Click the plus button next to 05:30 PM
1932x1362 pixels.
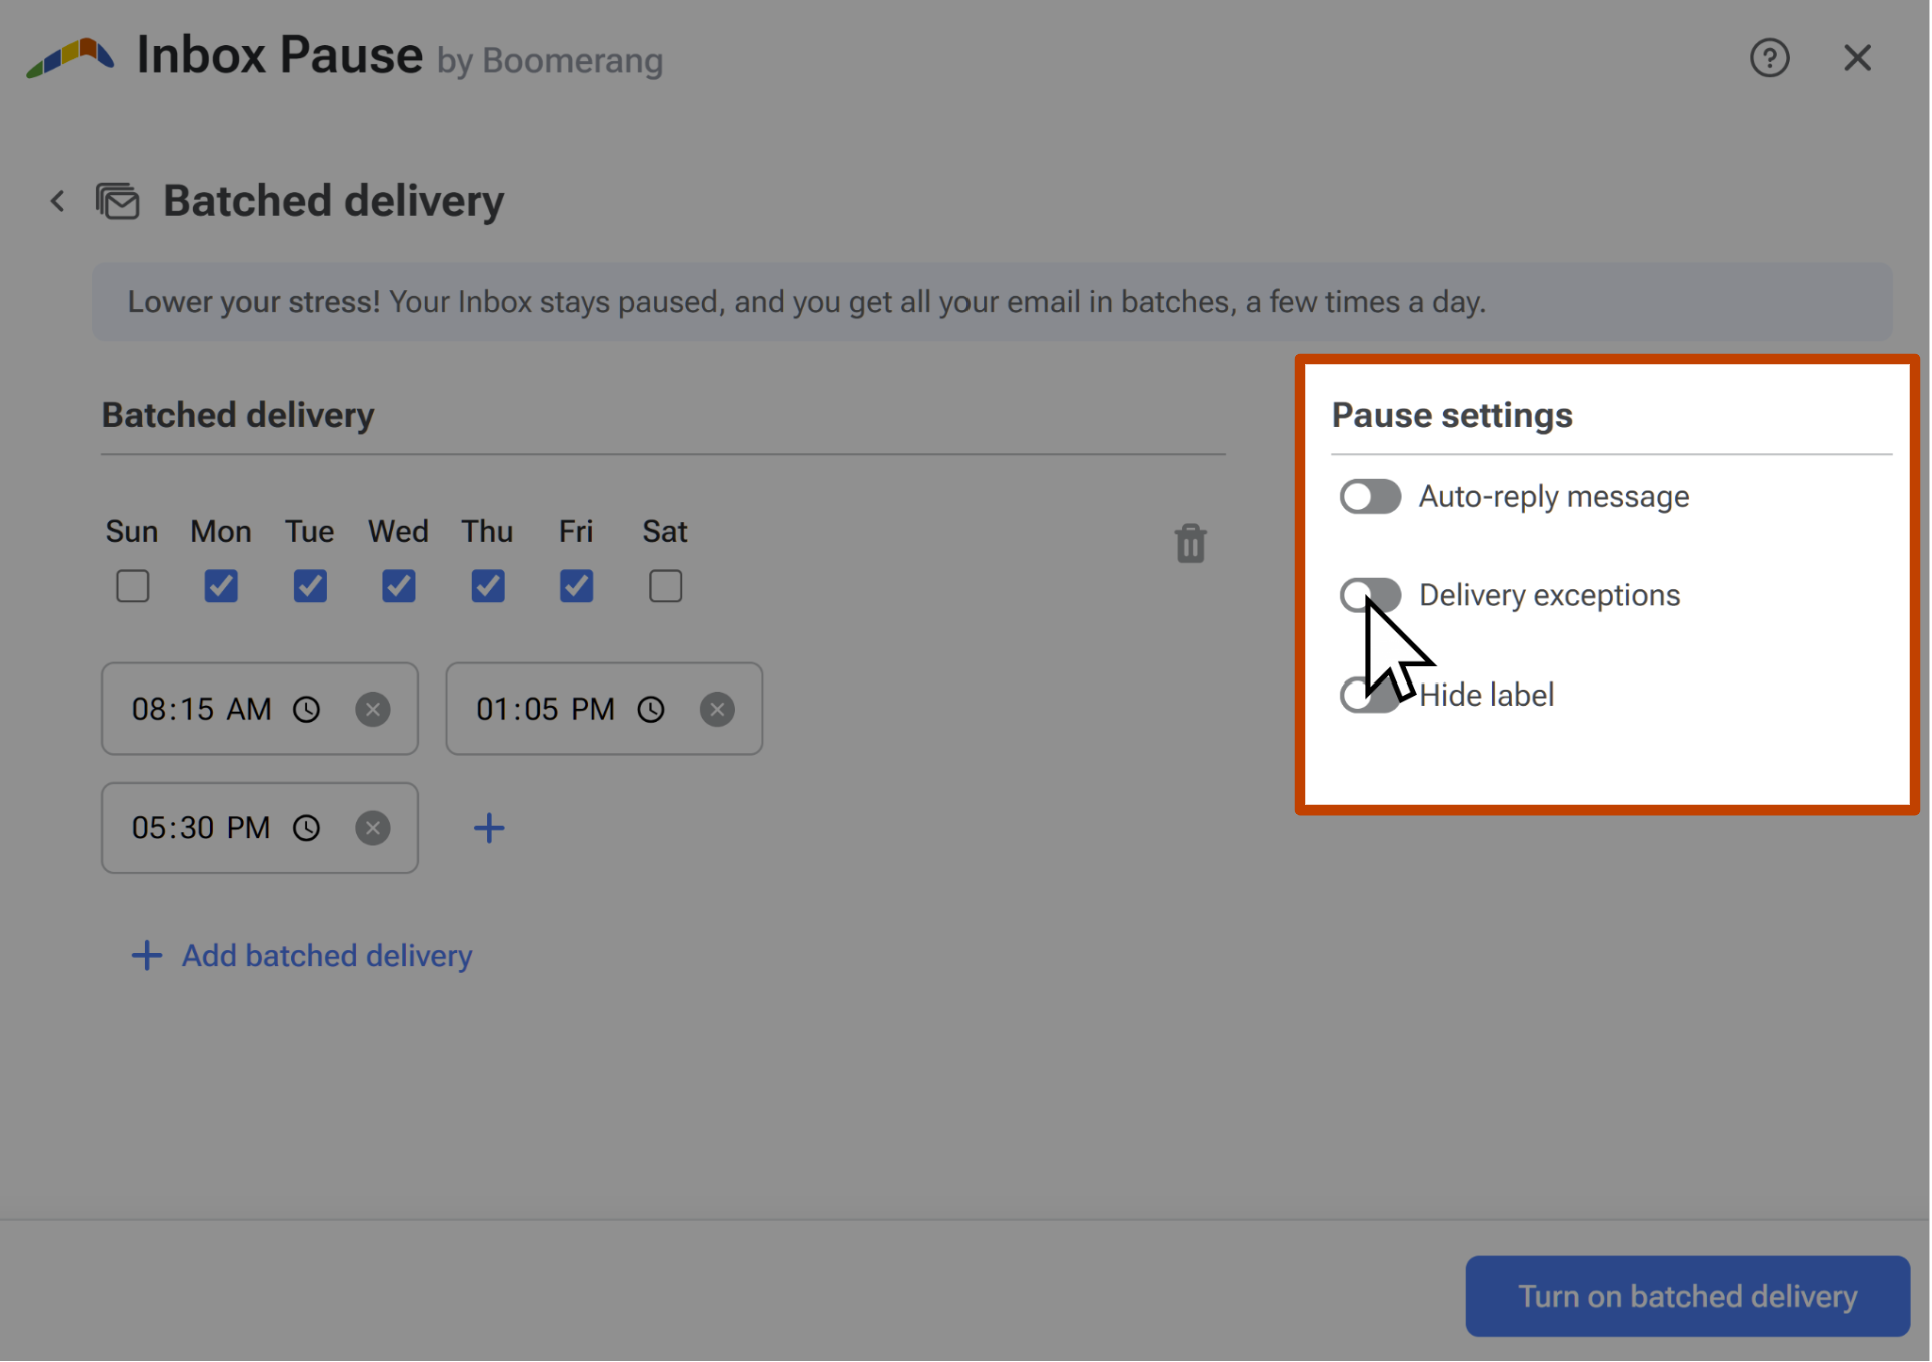(x=489, y=825)
